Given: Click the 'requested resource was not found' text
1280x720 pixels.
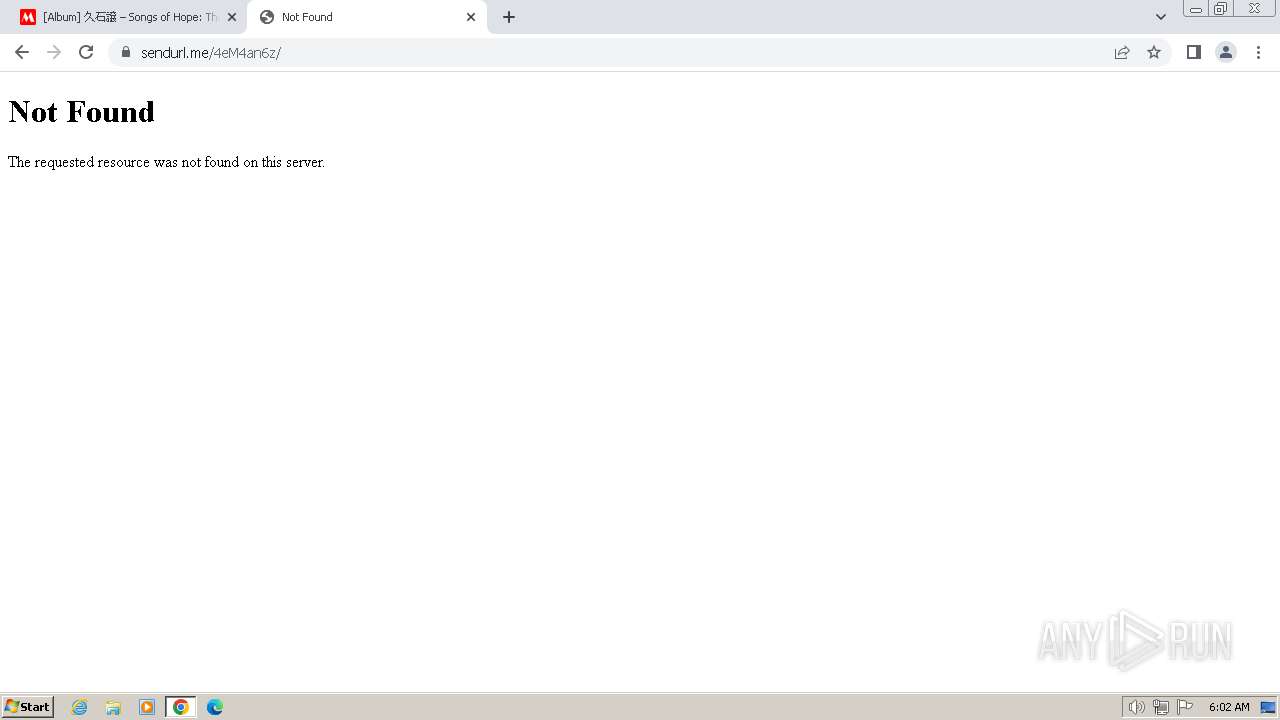Looking at the screenshot, I should click(x=168, y=162).
